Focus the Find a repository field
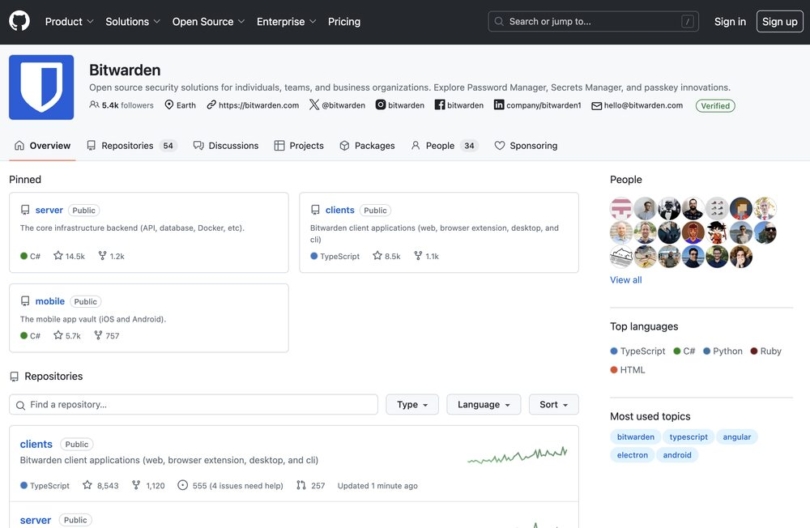The width and height of the screenshot is (810, 528). pyautogui.click(x=194, y=404)
